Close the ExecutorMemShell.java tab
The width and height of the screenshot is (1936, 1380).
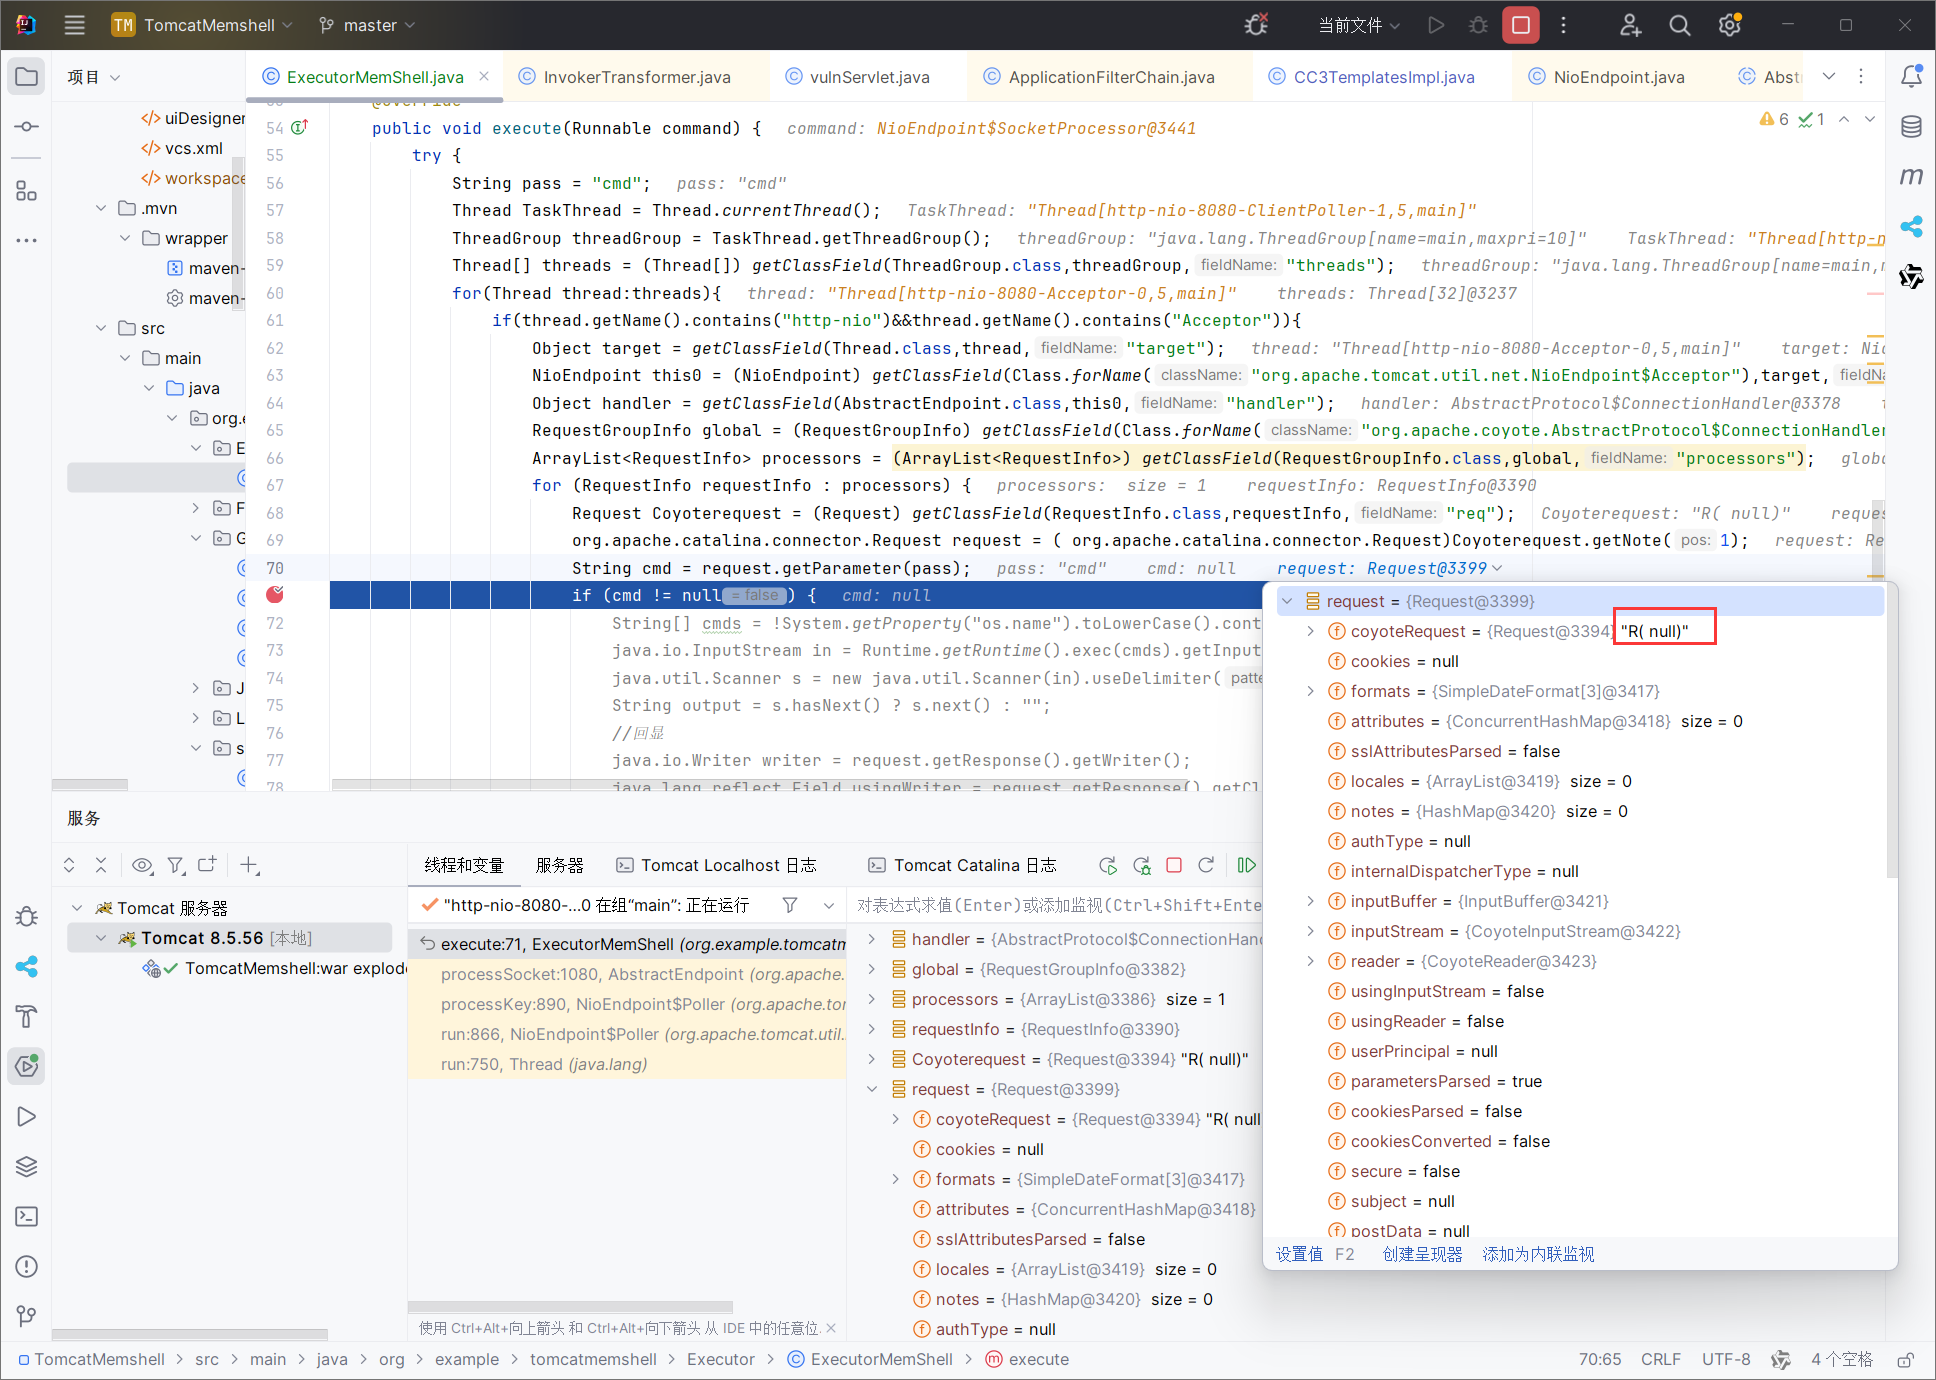(484, 76)
